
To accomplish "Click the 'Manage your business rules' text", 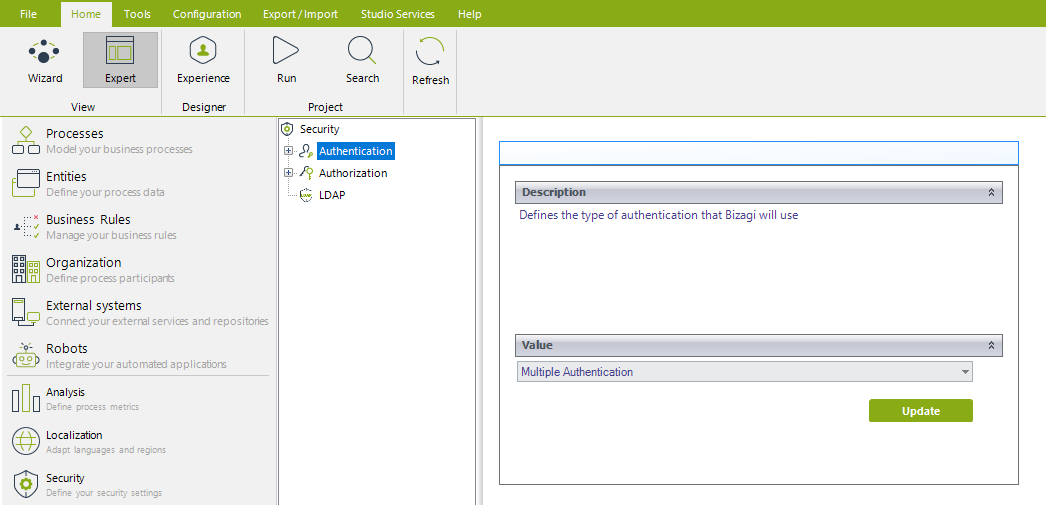I will click(x=111, y=235).
